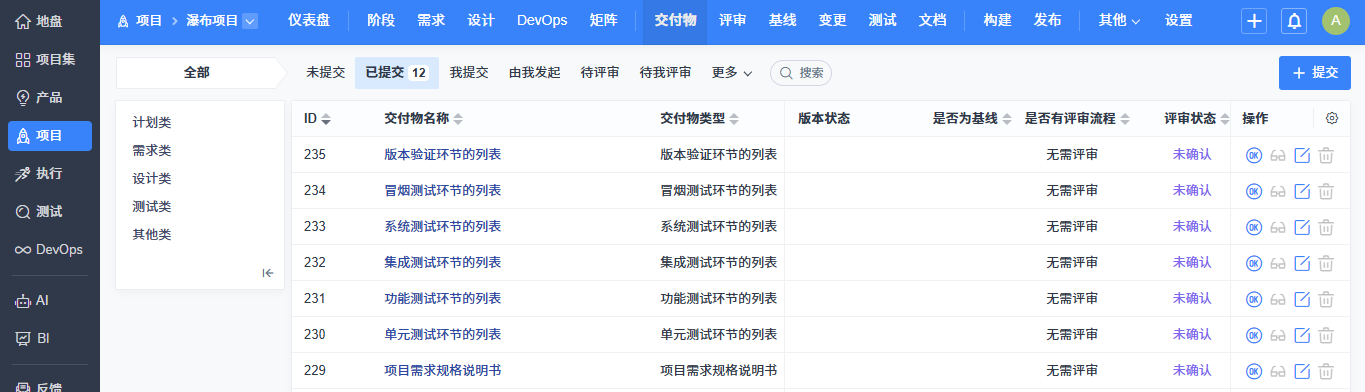Open 设置 in the top navigation
Image resolution: width=1365 pixels, height=392 pixels.
point(1178,20)
